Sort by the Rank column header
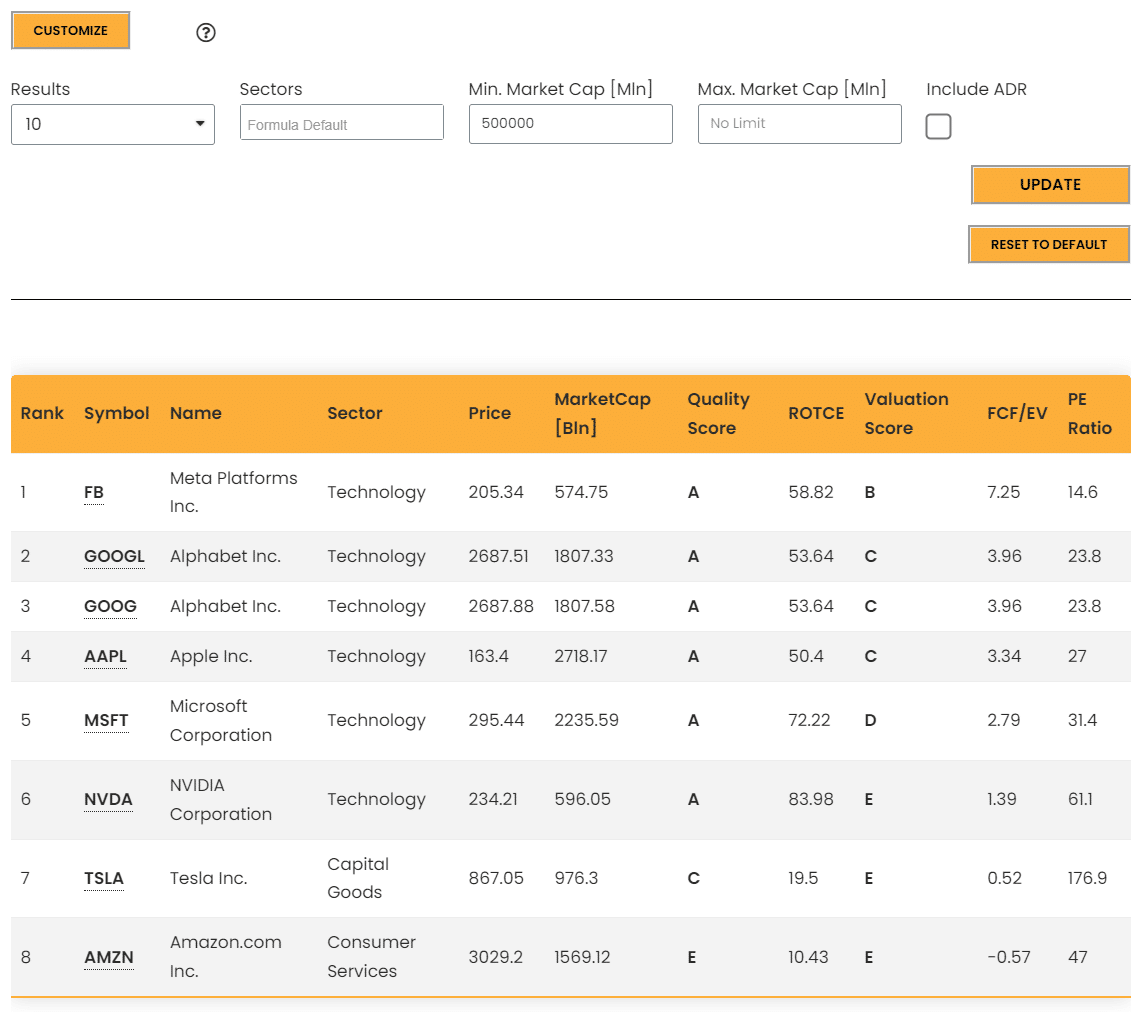The height and width of the screenshot is (1012, 1145). [42, 413]
